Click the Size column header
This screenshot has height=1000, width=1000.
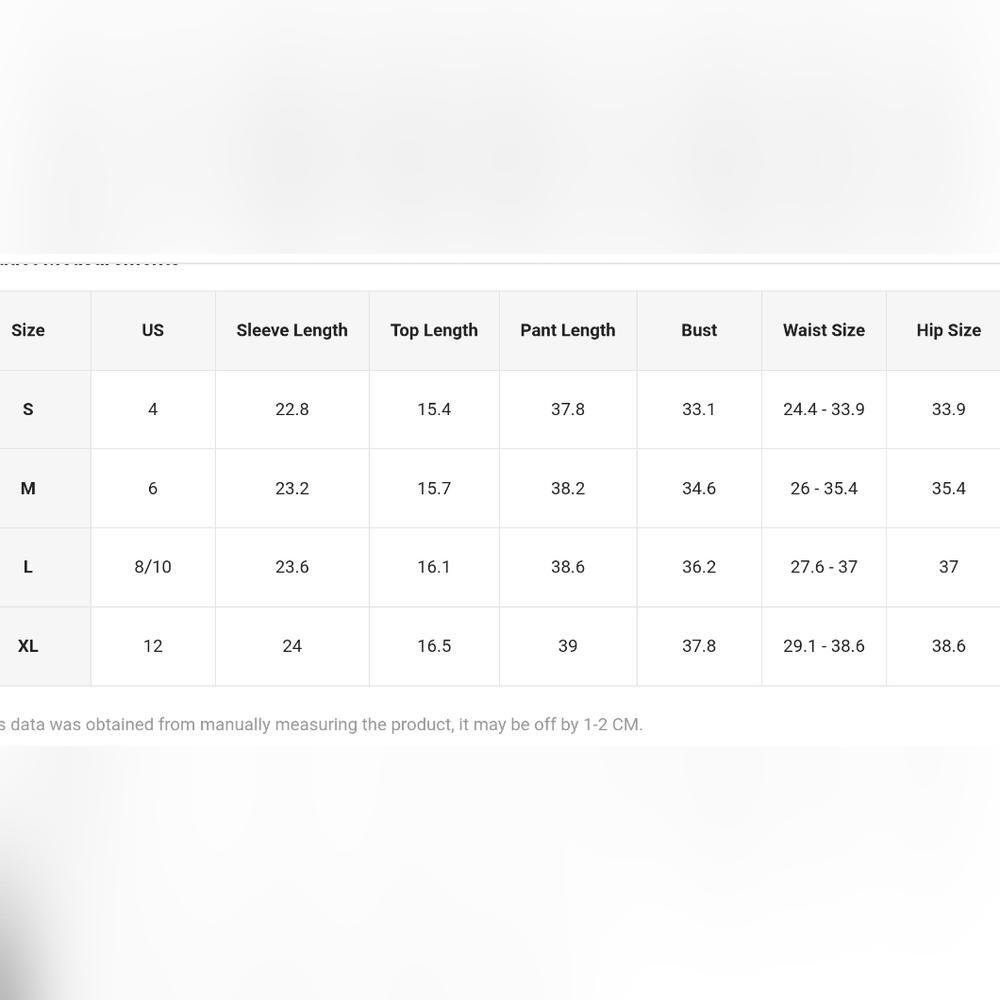pos(28,330)
